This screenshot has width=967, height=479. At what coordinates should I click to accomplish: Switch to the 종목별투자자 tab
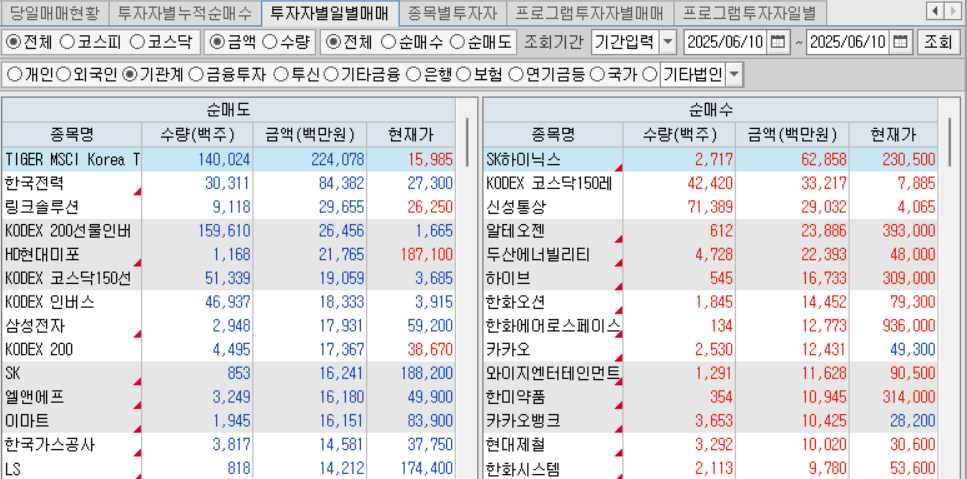tap(453, 12)
